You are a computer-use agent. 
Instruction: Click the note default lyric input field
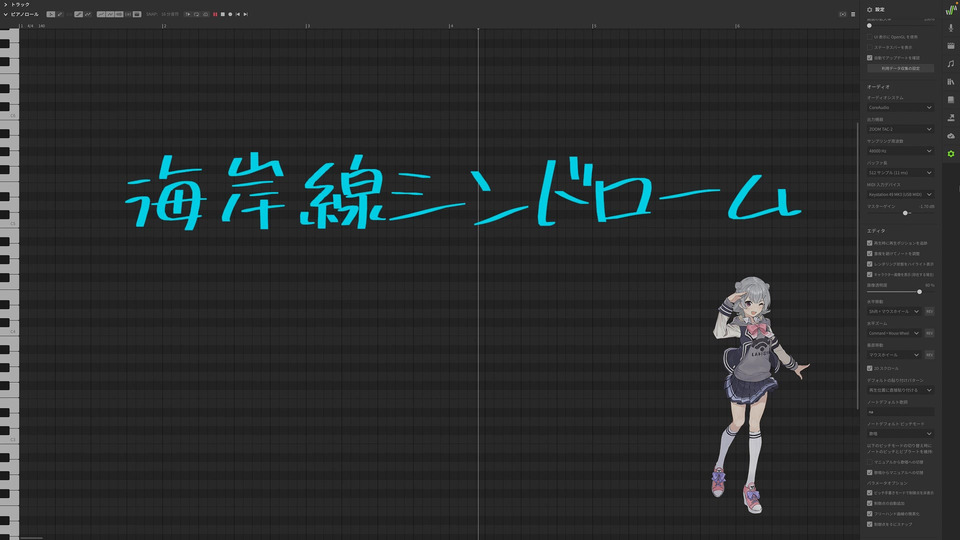pyautogui.click(x=900, y=412)
